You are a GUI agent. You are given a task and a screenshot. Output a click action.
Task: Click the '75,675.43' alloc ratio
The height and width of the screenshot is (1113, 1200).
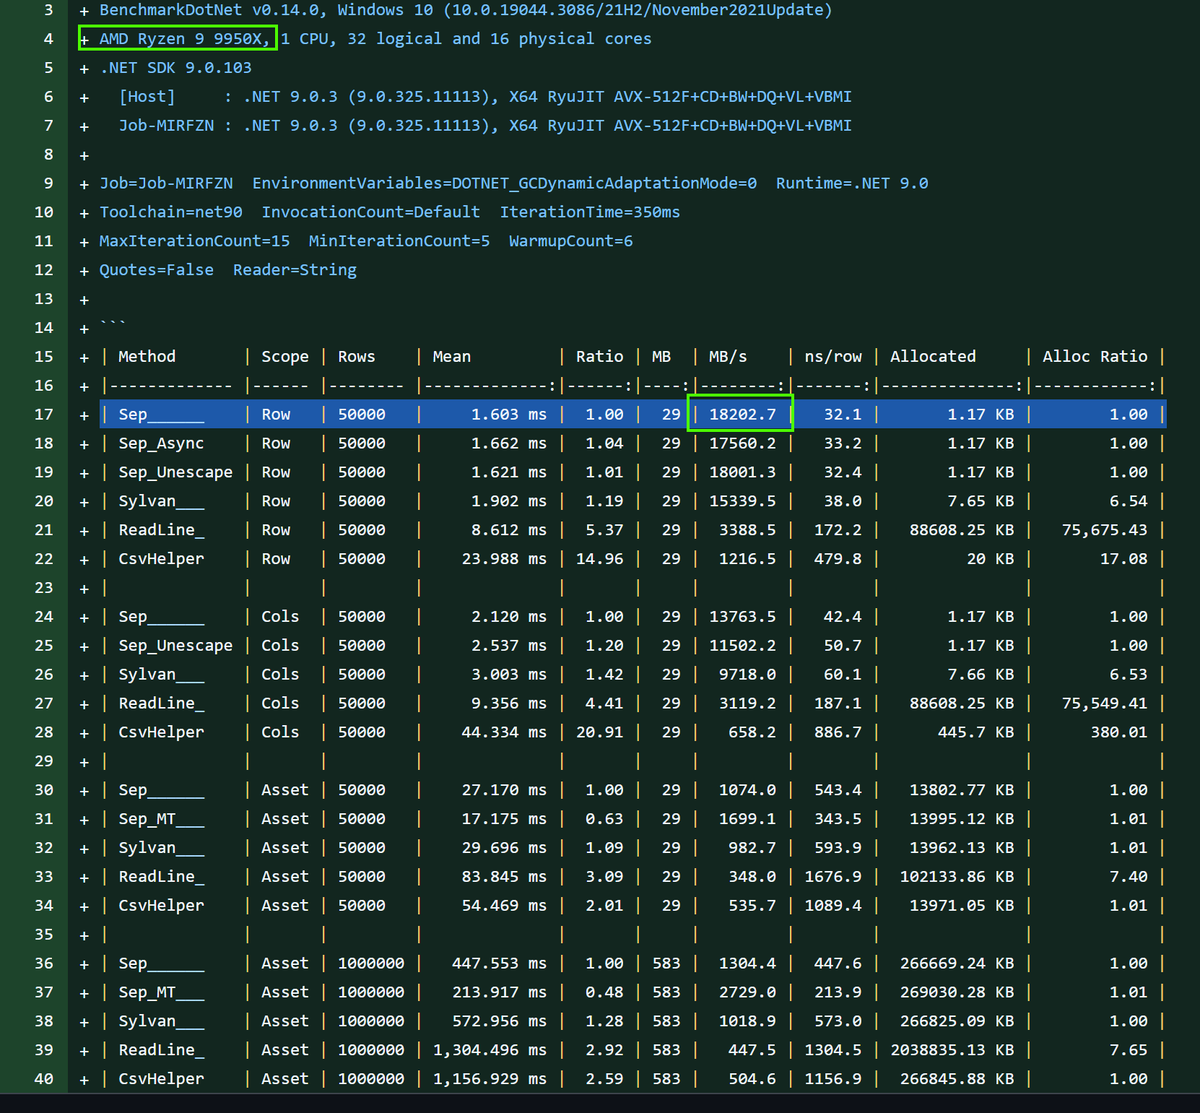pyautogui.click(x=1105, y=530)
